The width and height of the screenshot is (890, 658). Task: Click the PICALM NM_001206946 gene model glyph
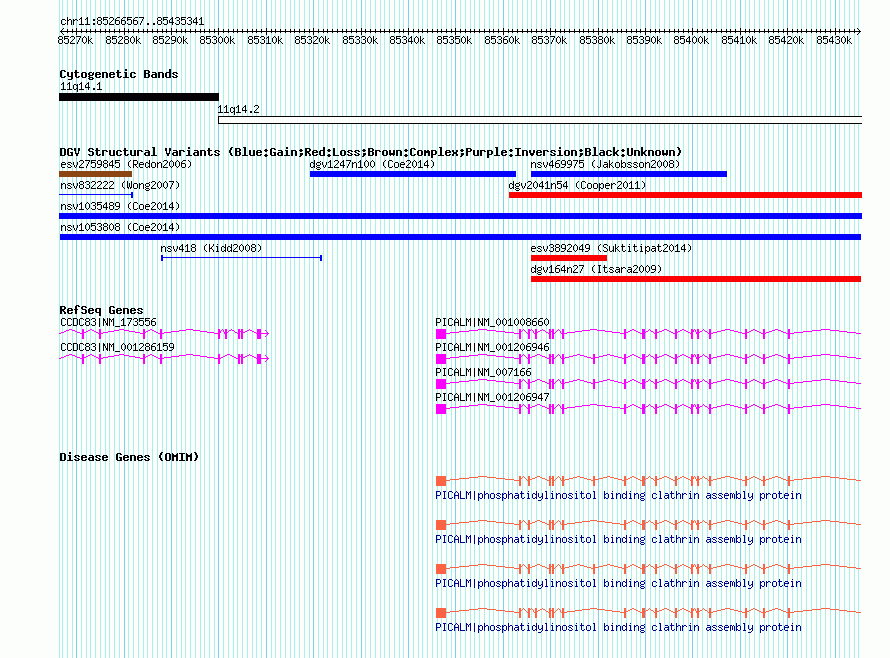point(648,359)
